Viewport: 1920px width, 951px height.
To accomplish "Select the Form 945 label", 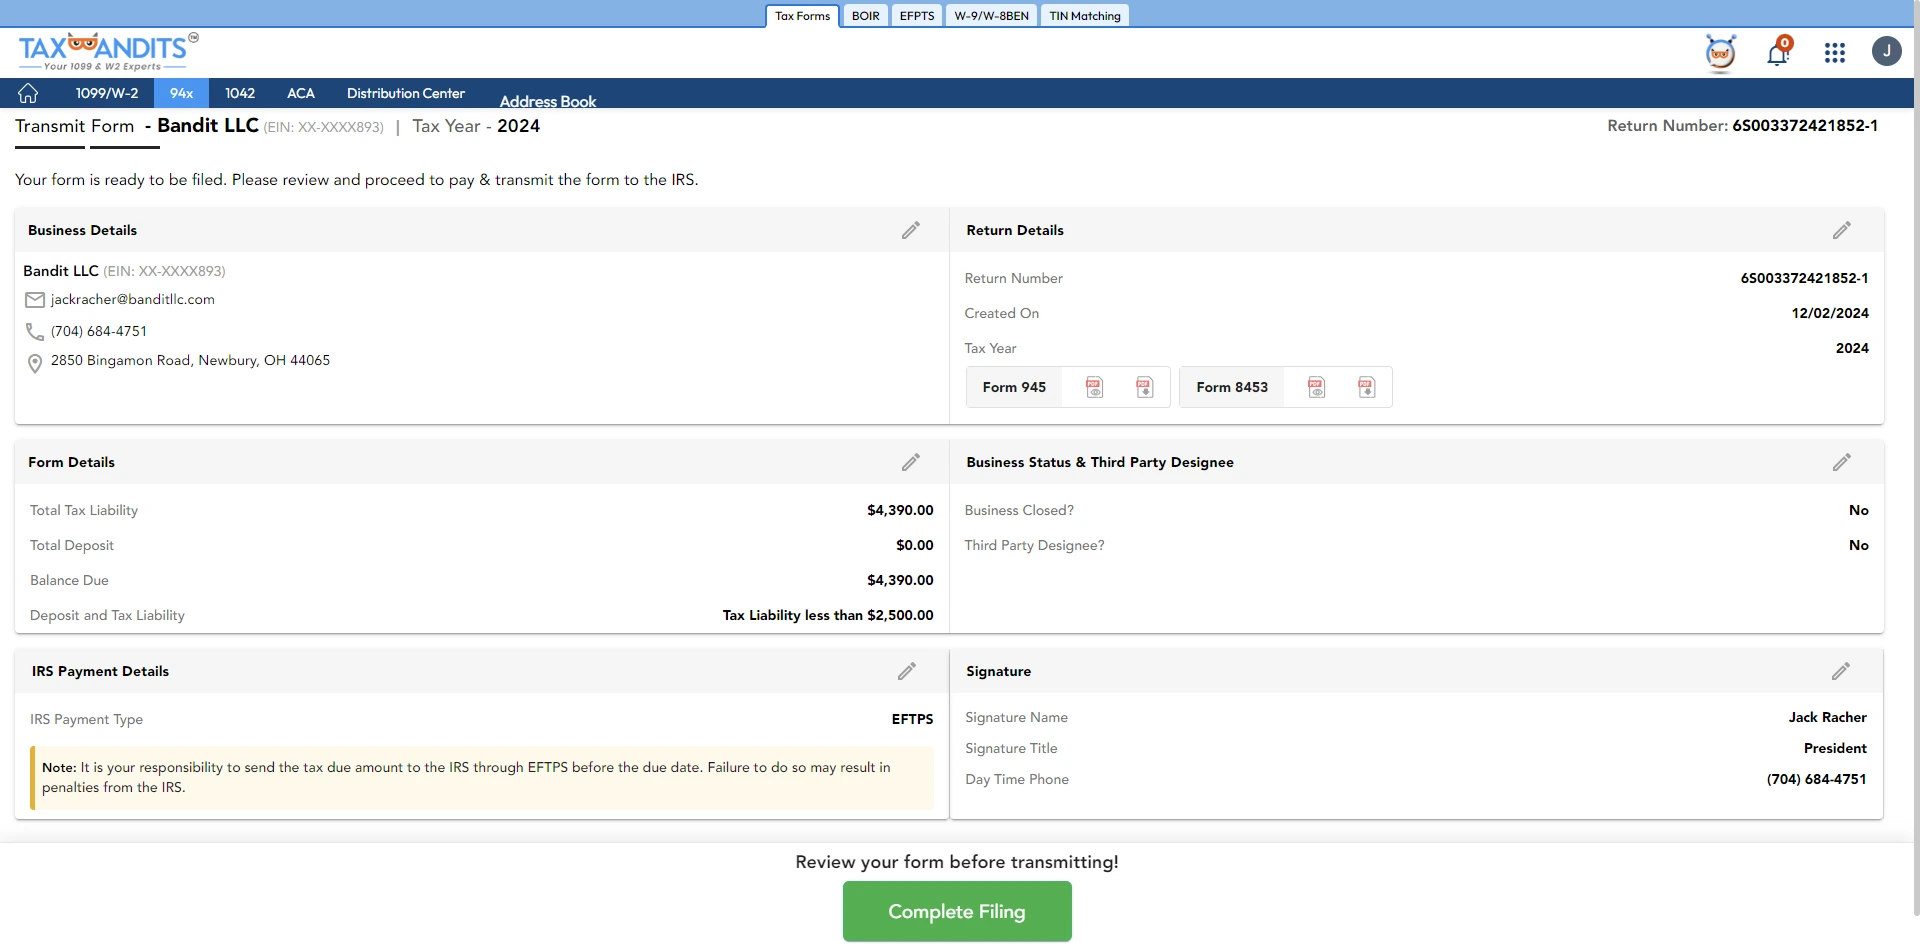I will pos(1014,387).
